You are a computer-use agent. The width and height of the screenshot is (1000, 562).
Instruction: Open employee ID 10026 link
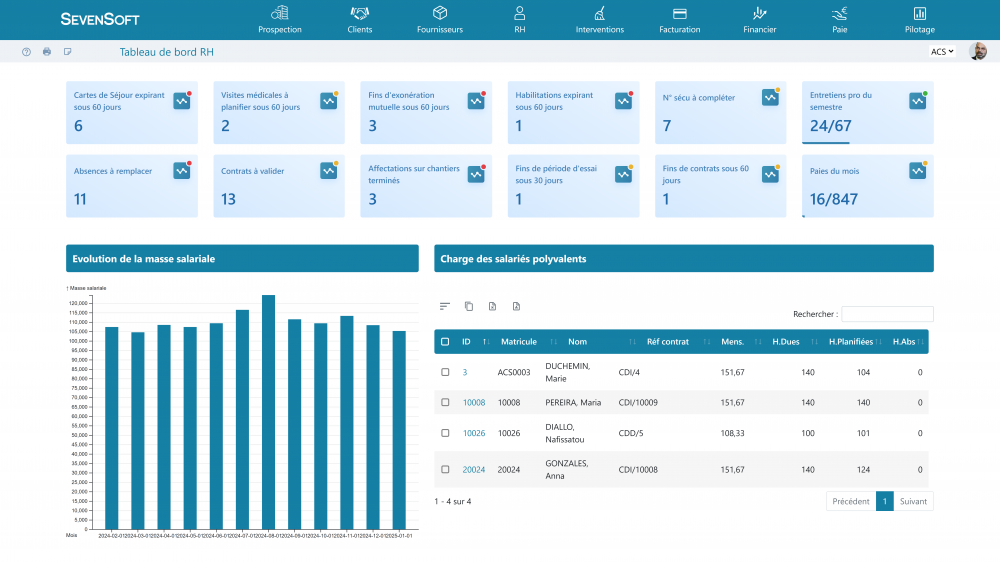click(x=473, y=433)
